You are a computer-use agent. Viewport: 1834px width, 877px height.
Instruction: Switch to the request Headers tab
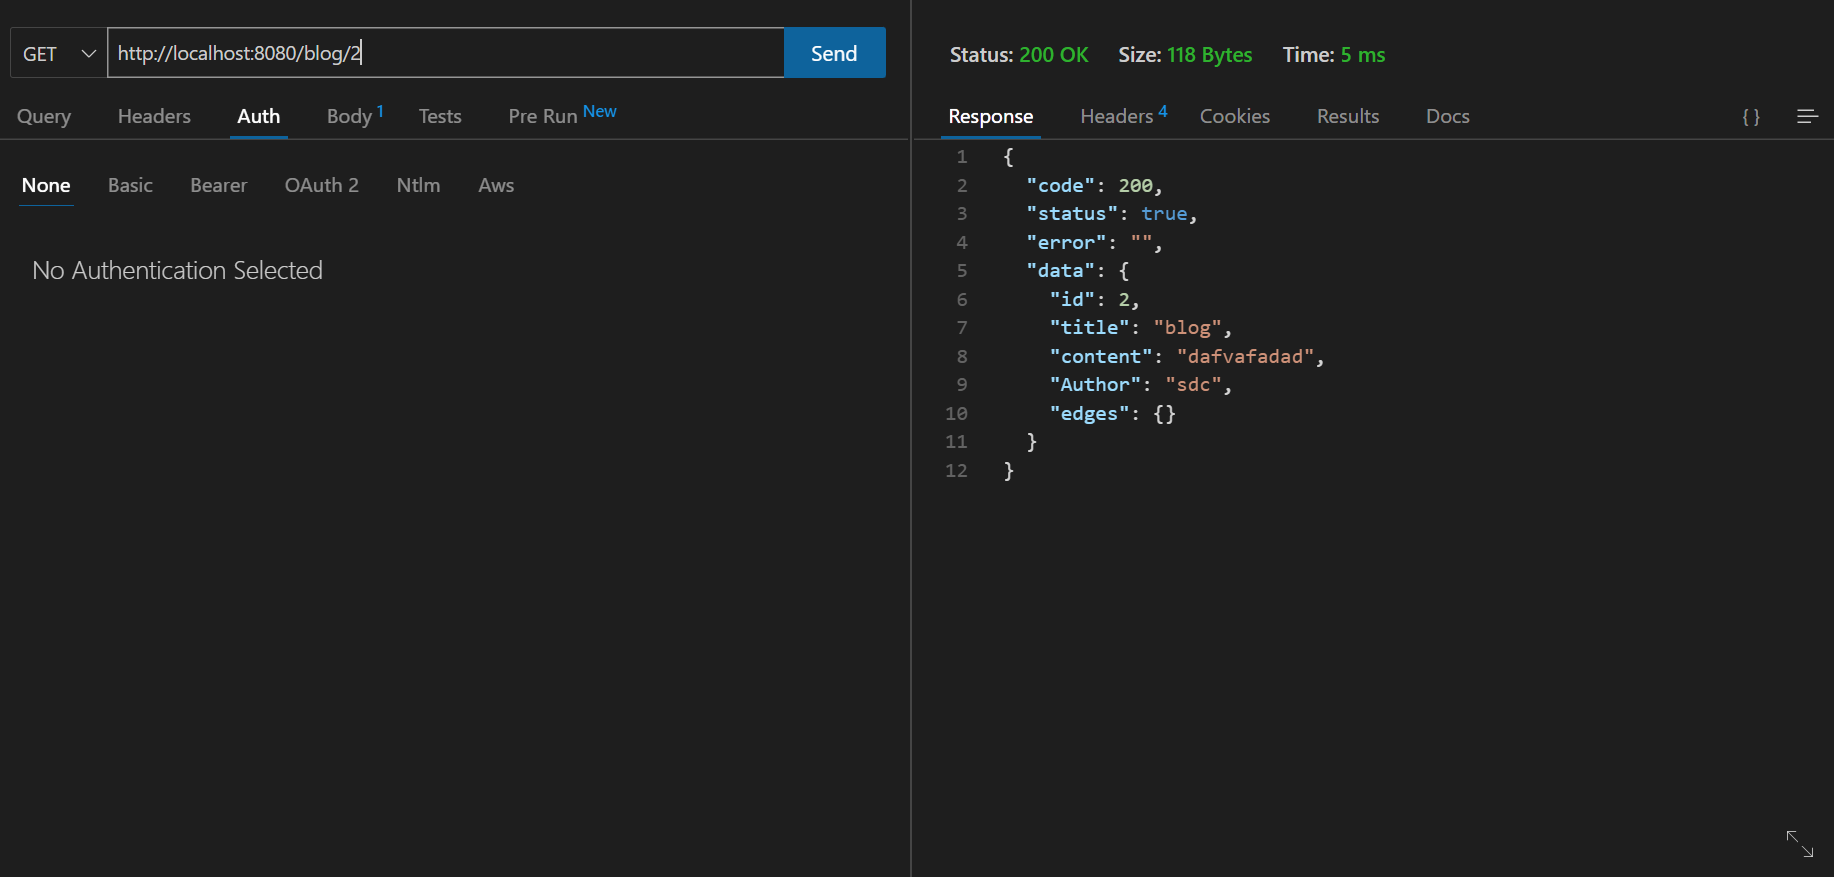[x=154, y=117]
